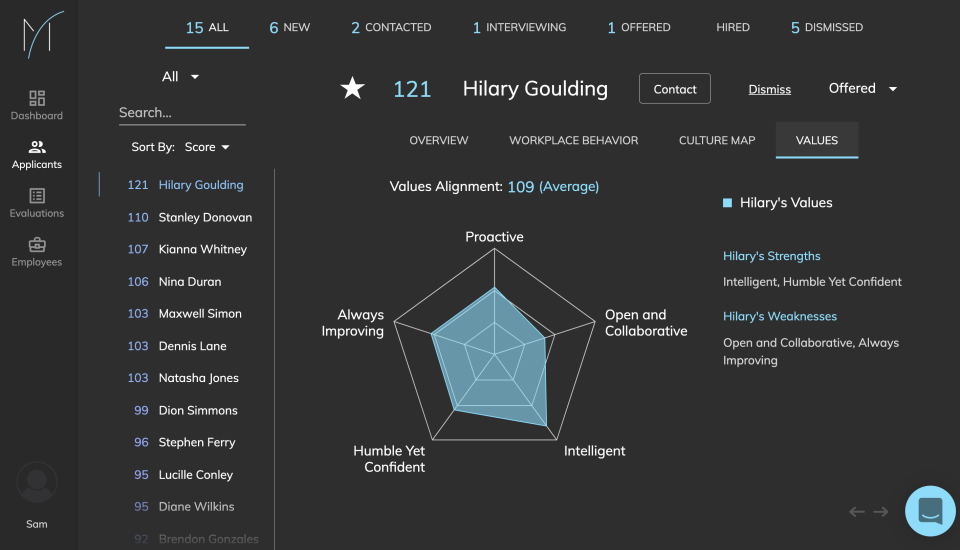Switch to the 6 NEW tab

click(290, 28)
